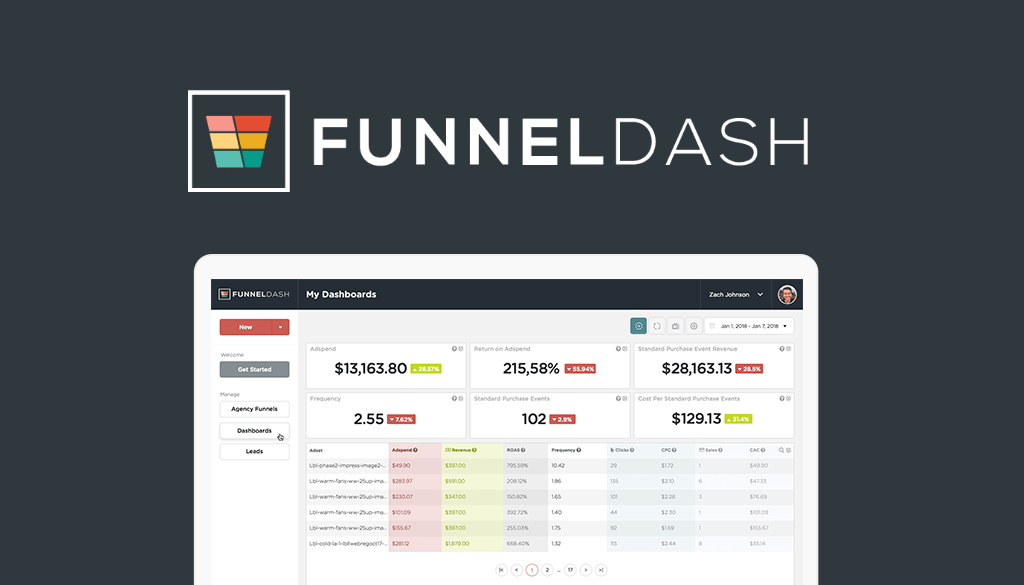Screen dimensions: 1024x585
Task: Click settings icon on Cost Per Standard Purchase Events card
Action: [788, 398]
